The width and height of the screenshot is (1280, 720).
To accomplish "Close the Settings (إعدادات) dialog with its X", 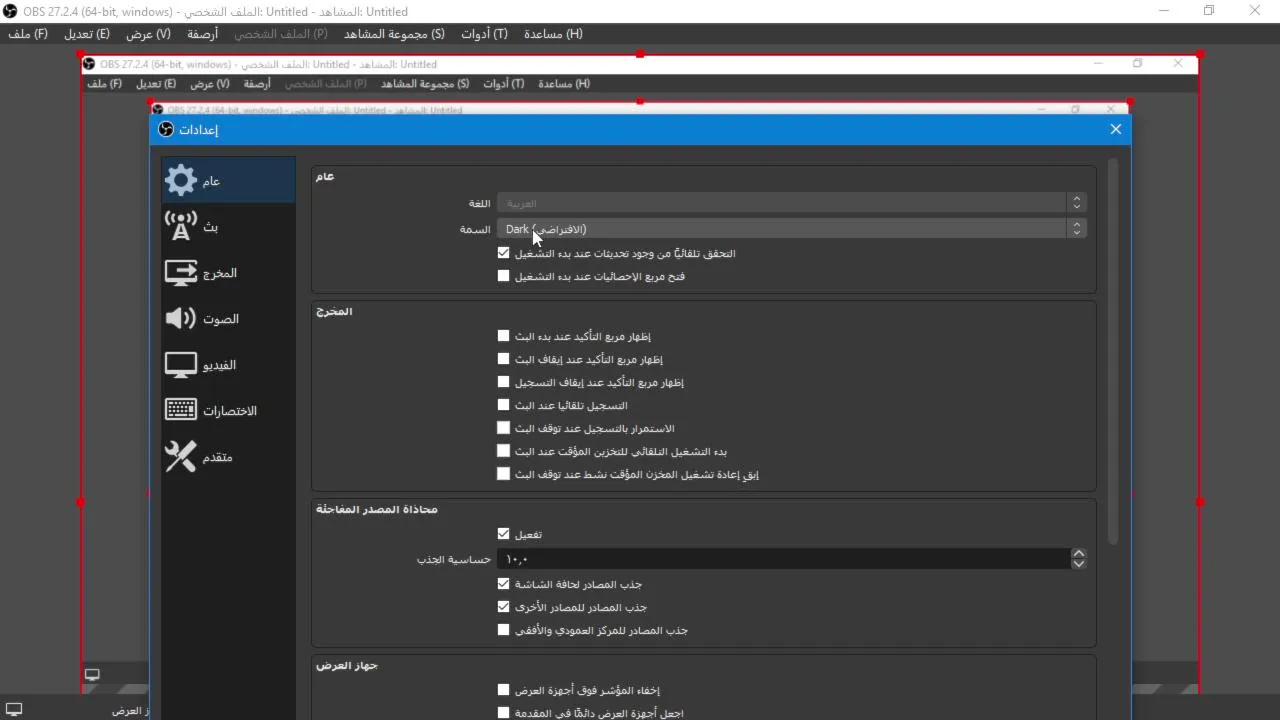I will click(x=1116, y=129).
